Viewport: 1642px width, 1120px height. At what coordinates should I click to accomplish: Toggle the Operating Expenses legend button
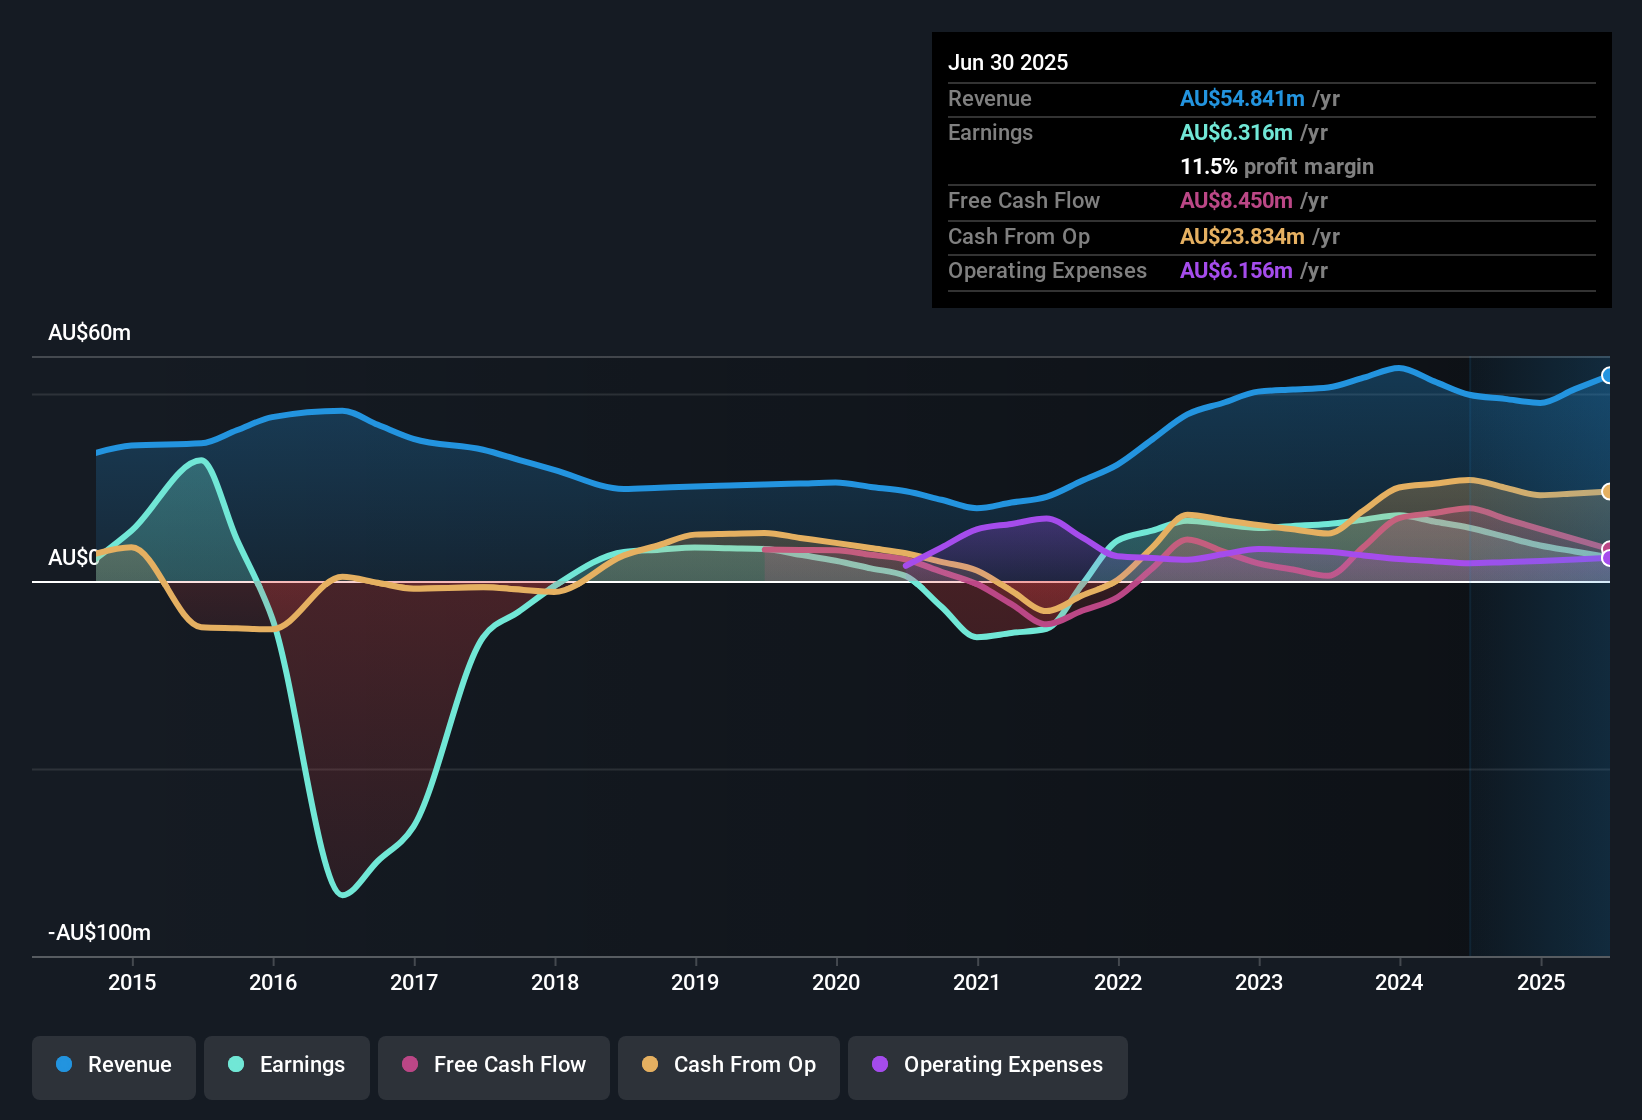pyautogui.click(x=988, y=1067)
